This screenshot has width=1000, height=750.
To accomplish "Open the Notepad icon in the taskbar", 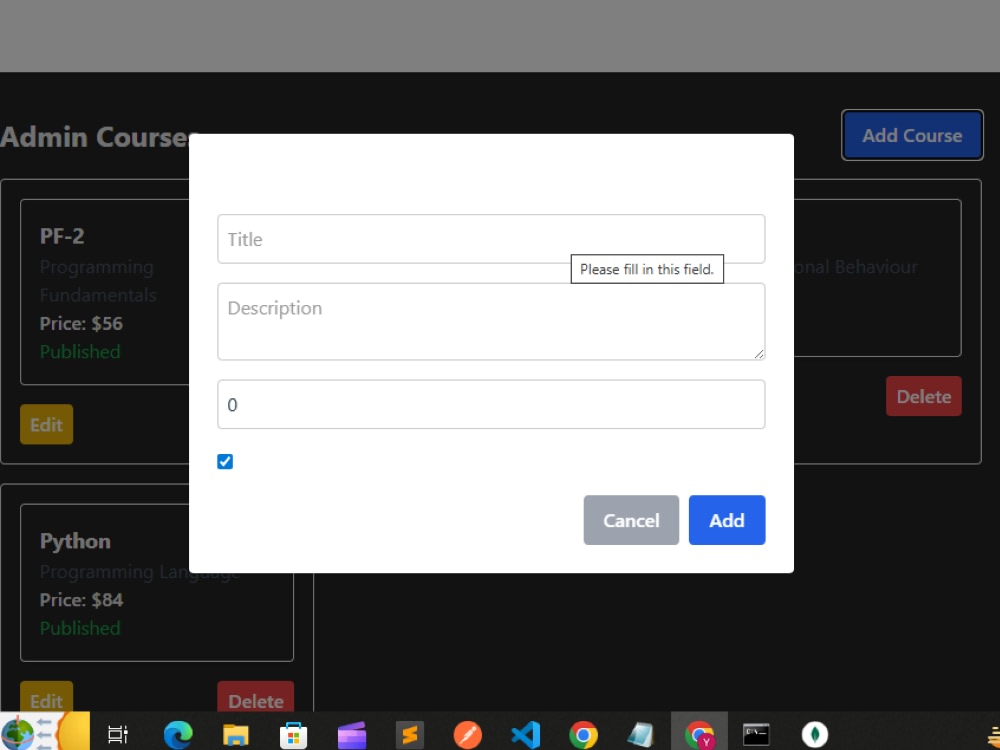I will coord(640,735).
